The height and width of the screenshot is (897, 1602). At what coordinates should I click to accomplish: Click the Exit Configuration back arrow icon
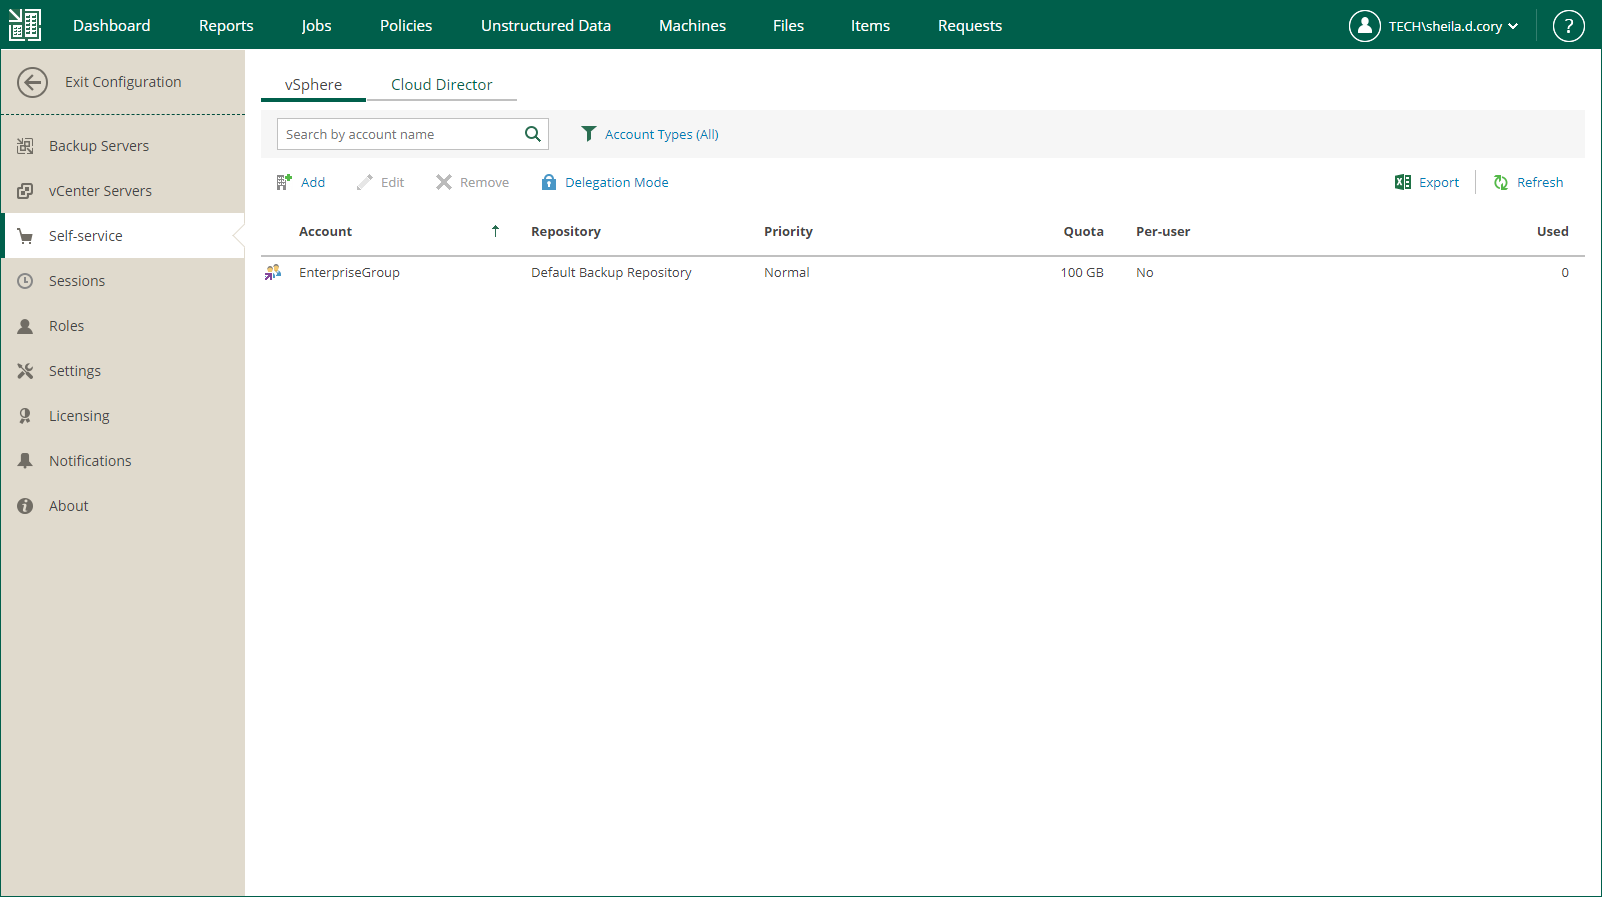pos(32,82)
